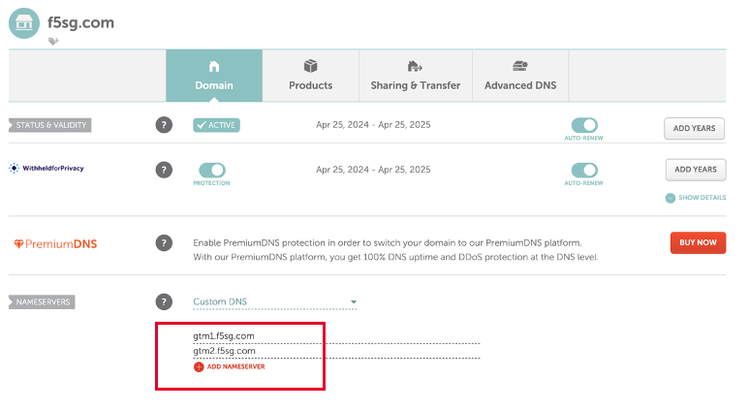Click the gtm1.f5sg.com nameserver field

[x=335, y=336]
